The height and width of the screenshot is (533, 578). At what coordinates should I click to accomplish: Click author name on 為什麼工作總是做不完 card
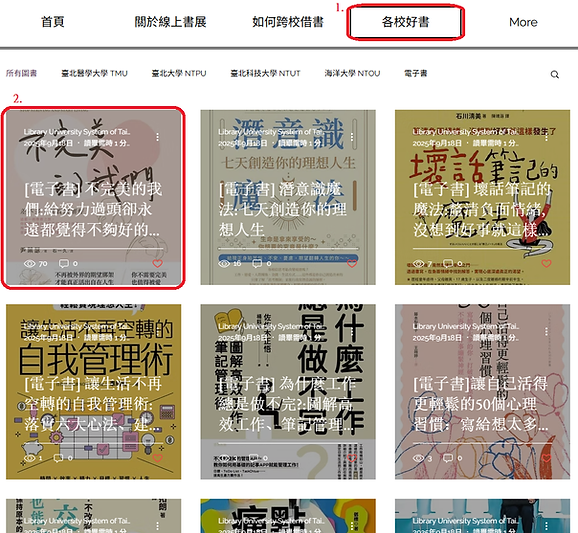[271, 326]
